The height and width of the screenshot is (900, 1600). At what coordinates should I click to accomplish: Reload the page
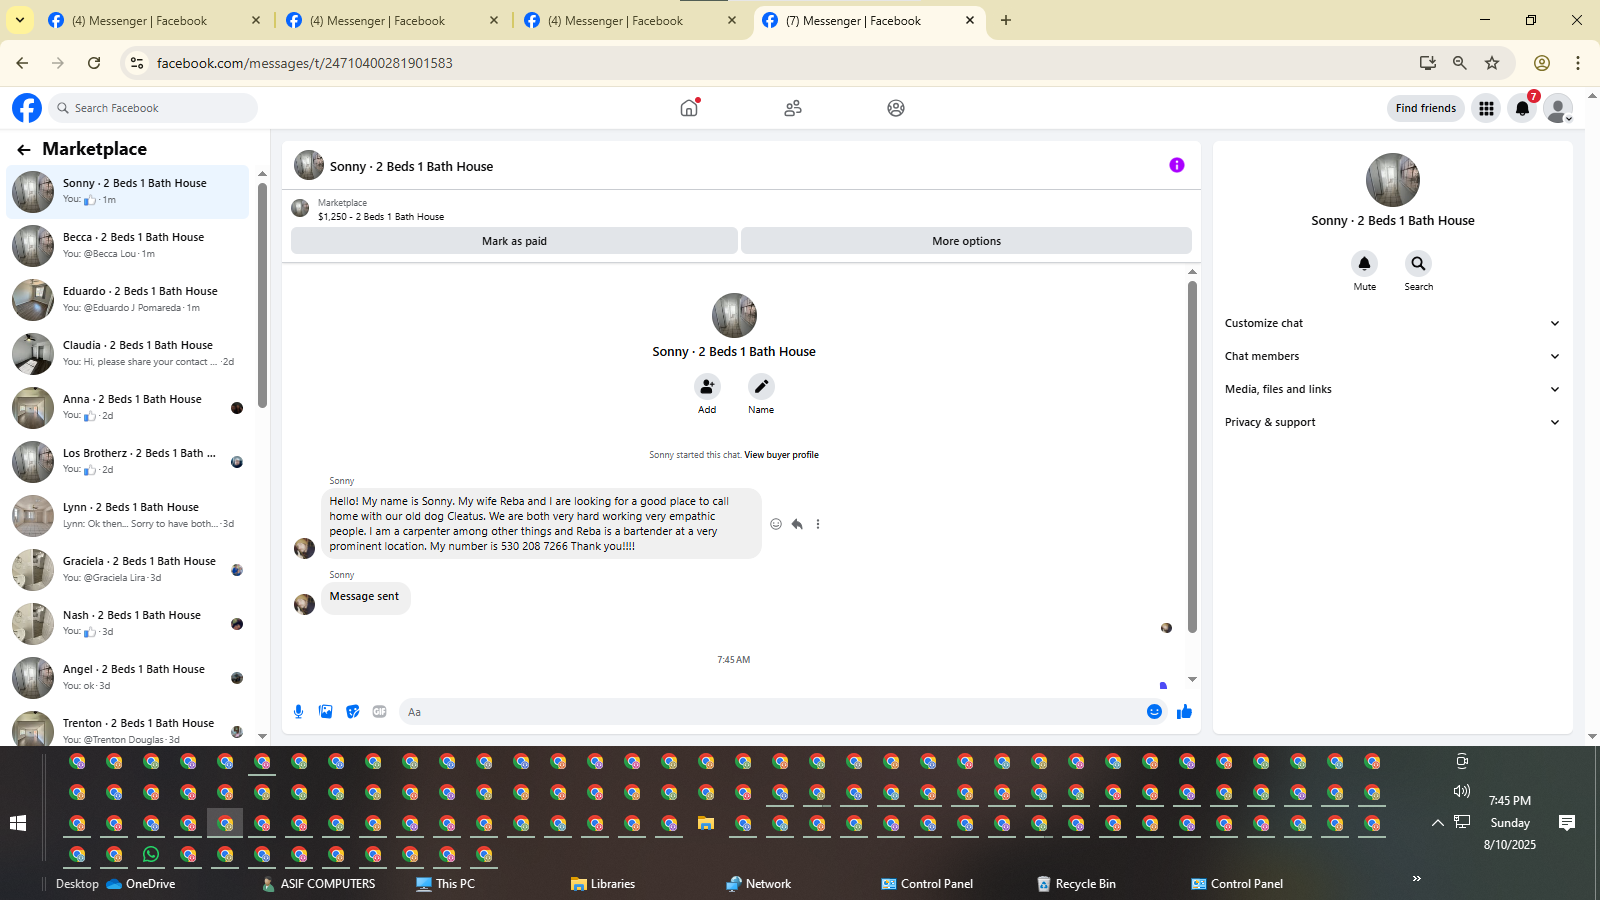pyautogui.click(x=94, y=63)
